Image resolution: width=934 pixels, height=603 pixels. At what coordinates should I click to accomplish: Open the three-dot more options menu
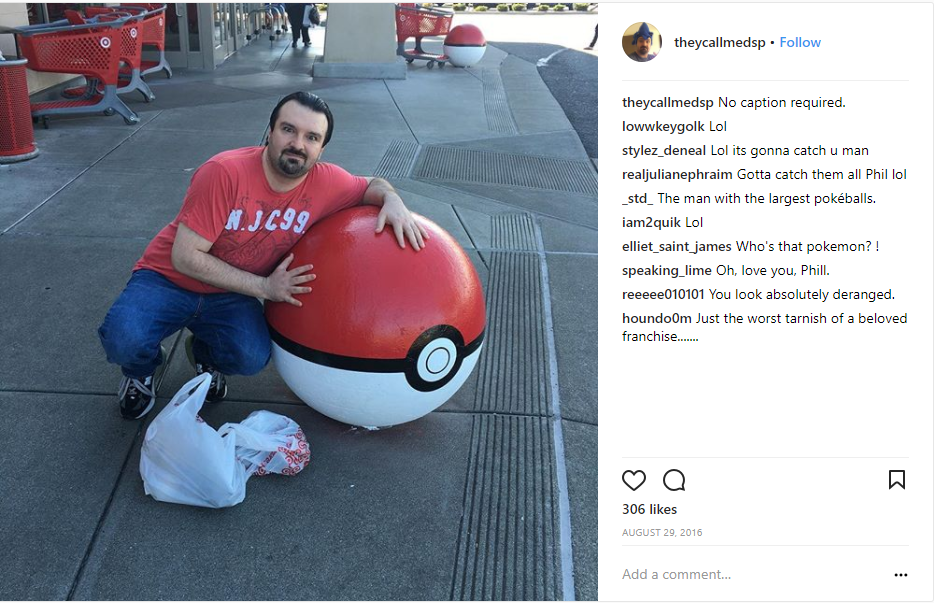coord(901,574)
